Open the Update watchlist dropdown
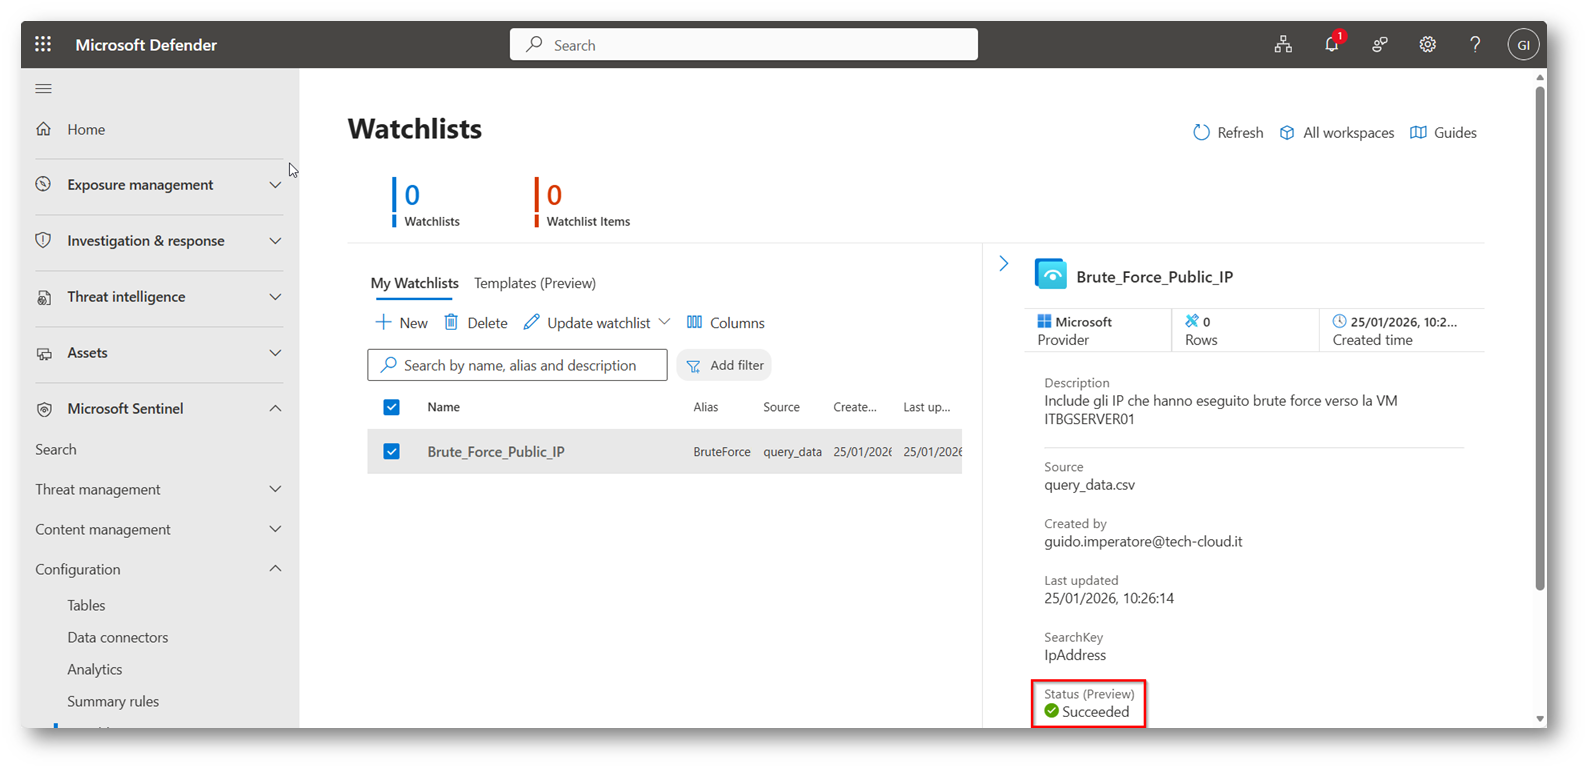The height and width of the screenshot is (770, 1589). [664, 322]
